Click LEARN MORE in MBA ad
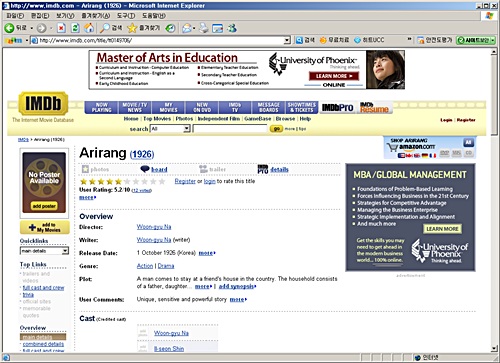The height and width of the screenshot is (363, 500). point(442,229)
